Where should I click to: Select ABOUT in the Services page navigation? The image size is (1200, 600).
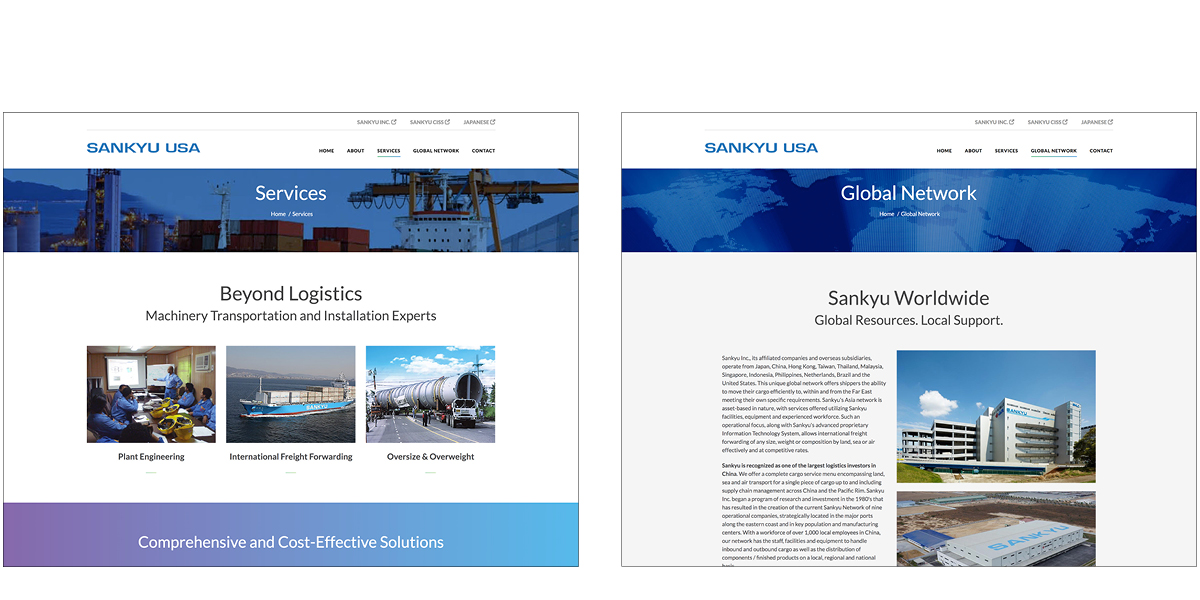355,151
